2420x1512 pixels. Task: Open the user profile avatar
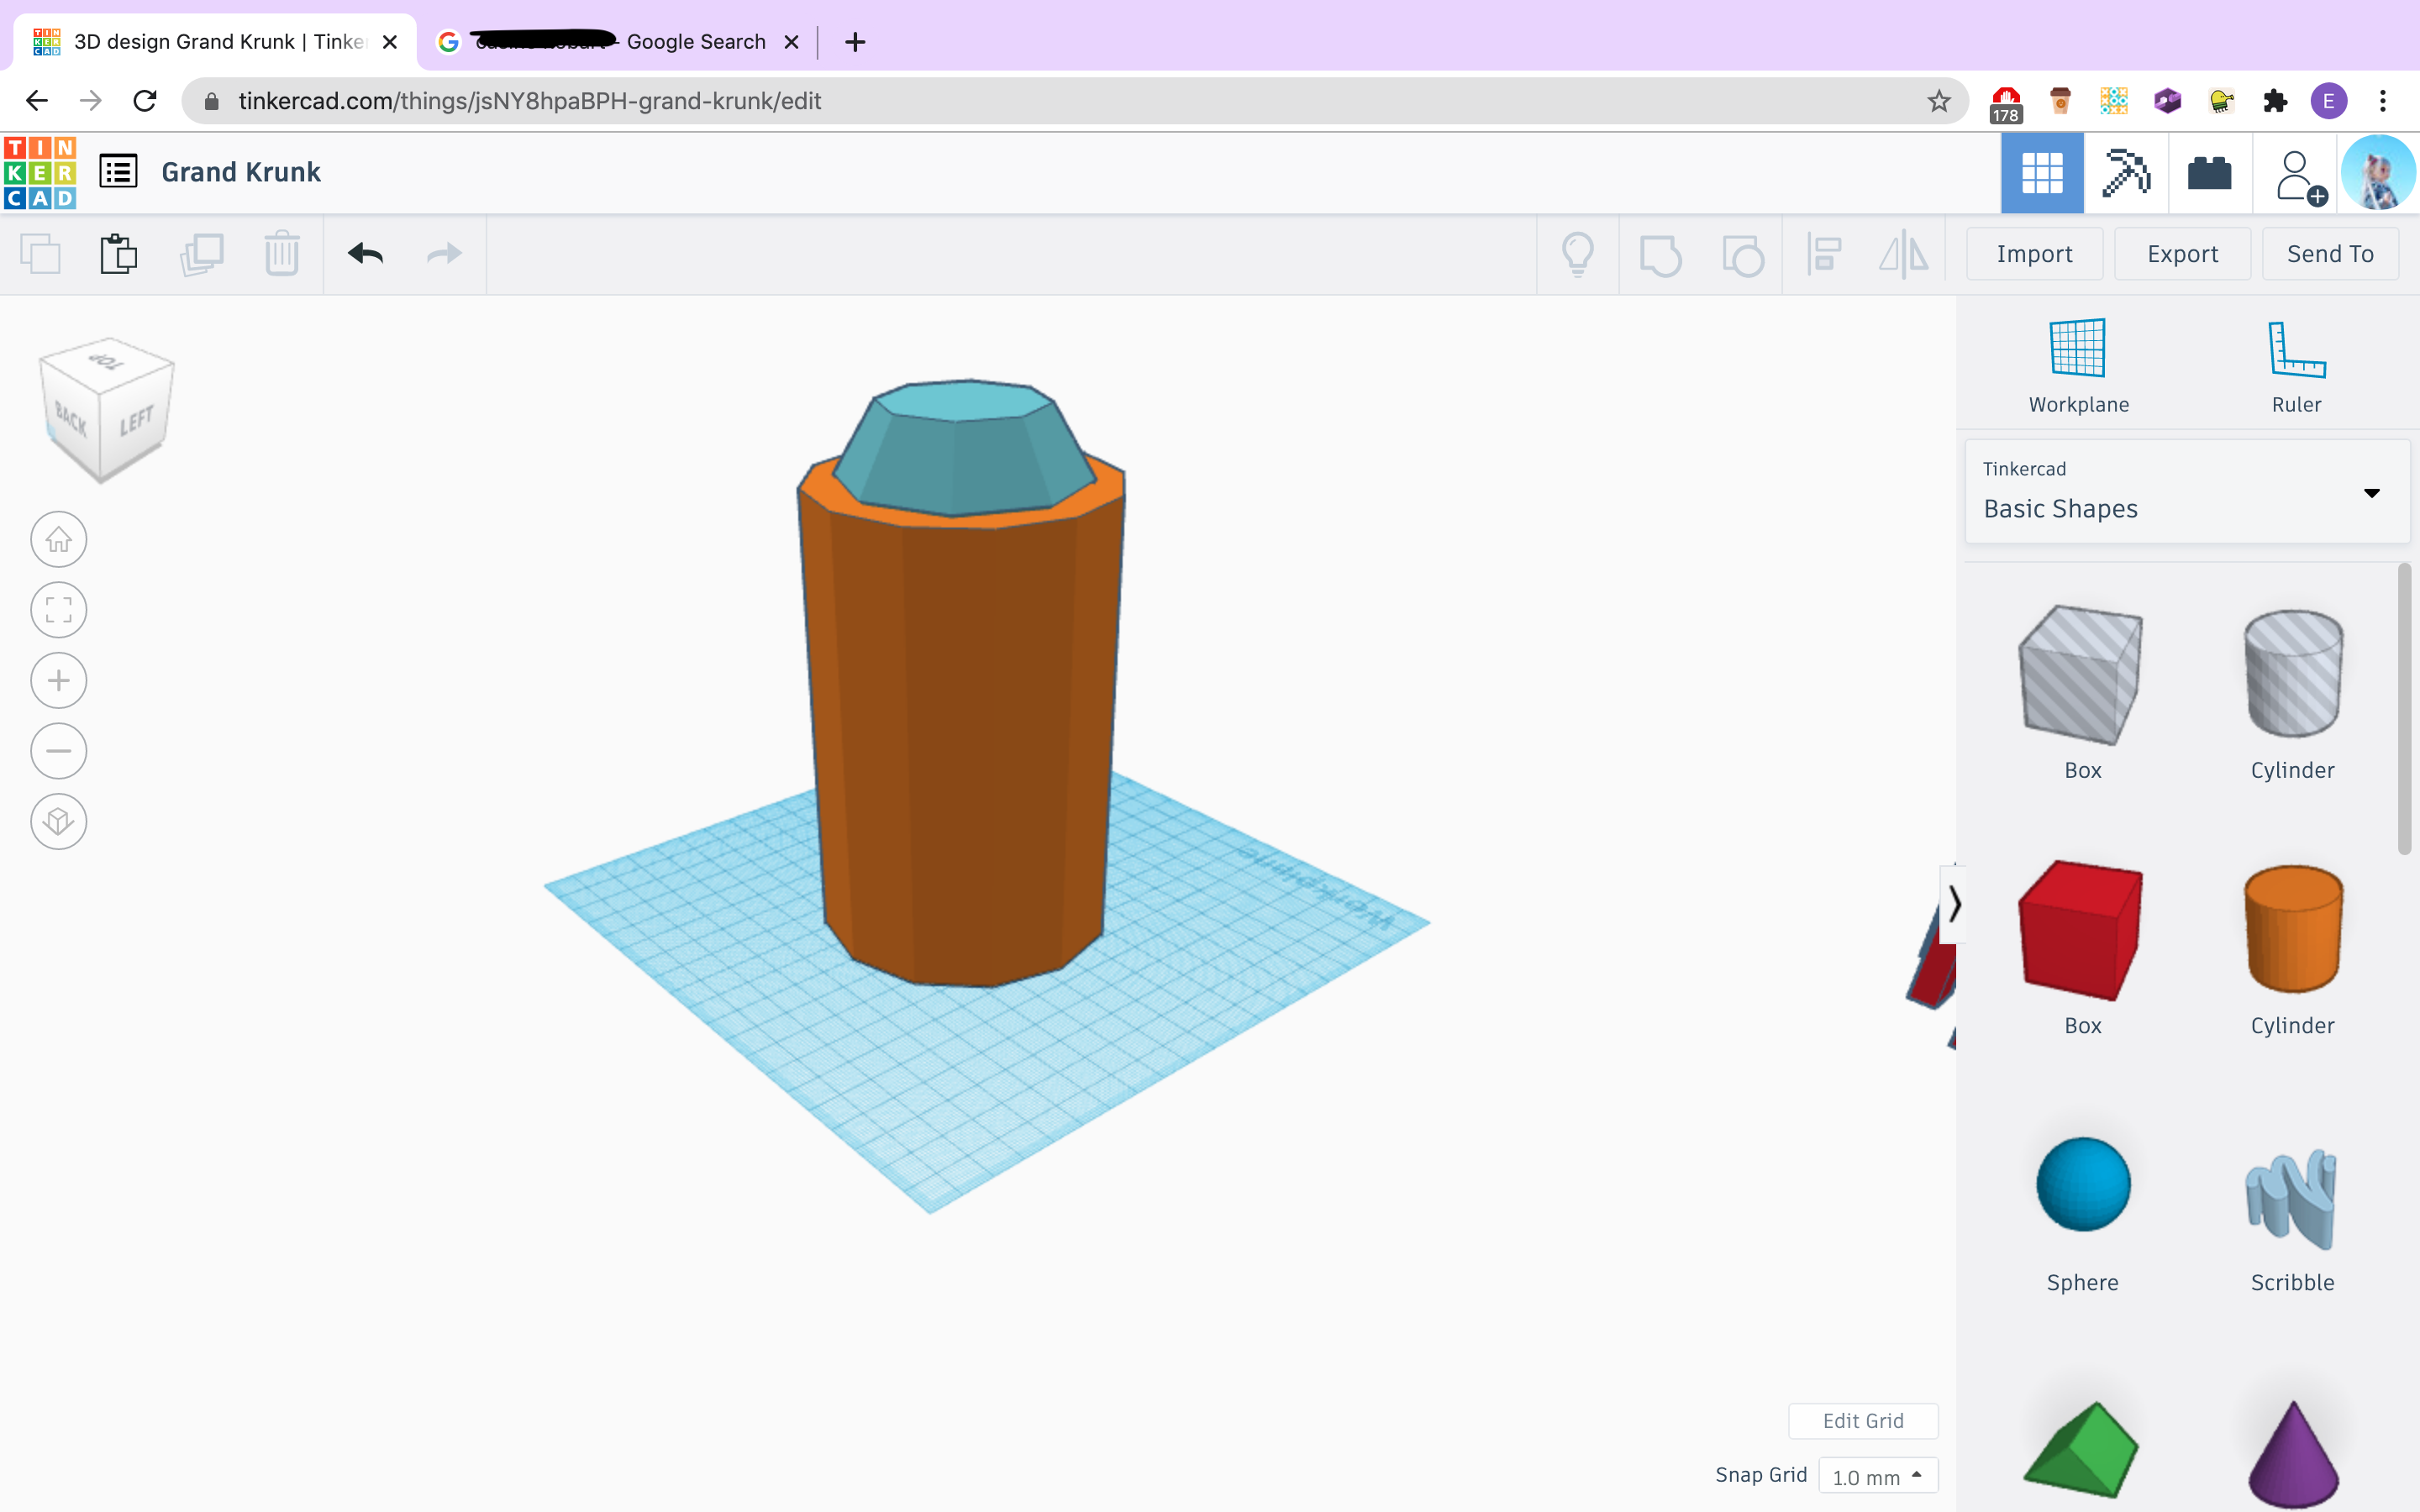point(2379,172)
